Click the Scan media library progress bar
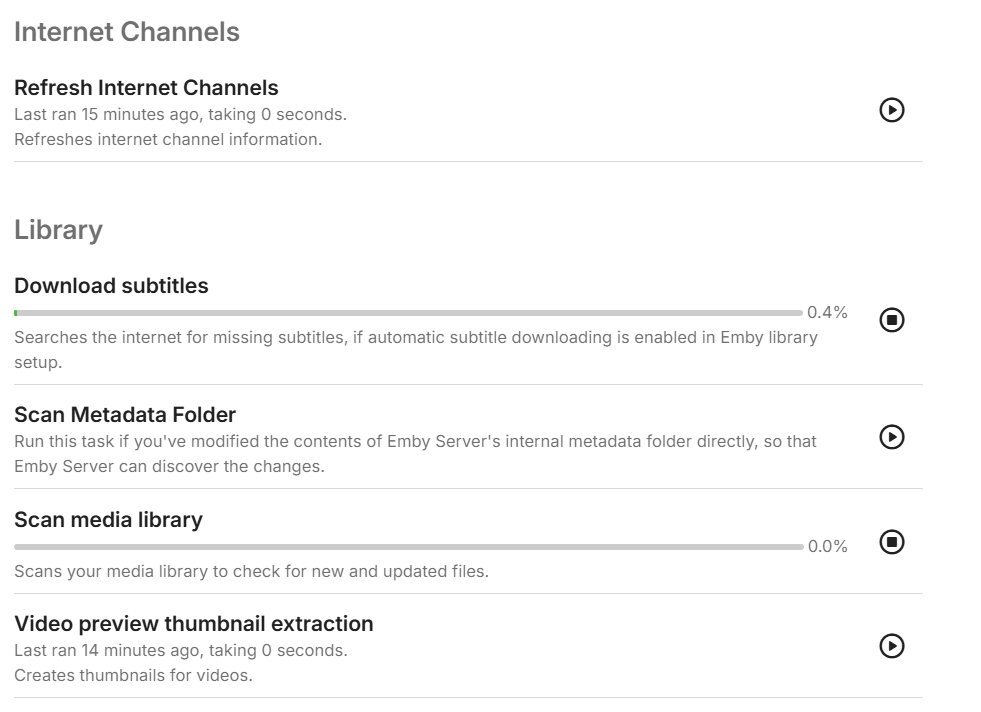Screen dimensions: 981x712 [408, 547]
